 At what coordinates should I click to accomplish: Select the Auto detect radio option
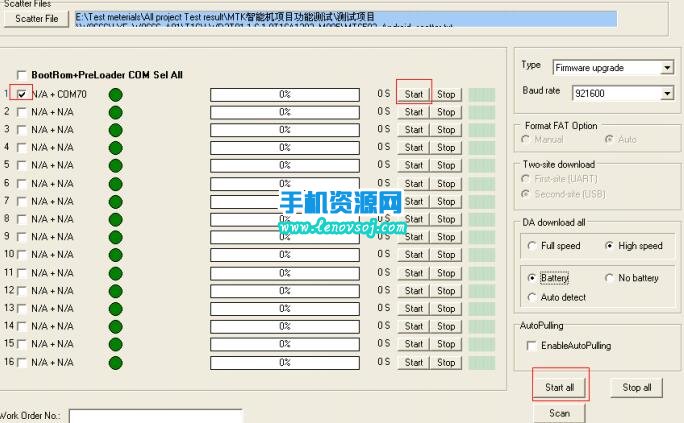[532, 297]
